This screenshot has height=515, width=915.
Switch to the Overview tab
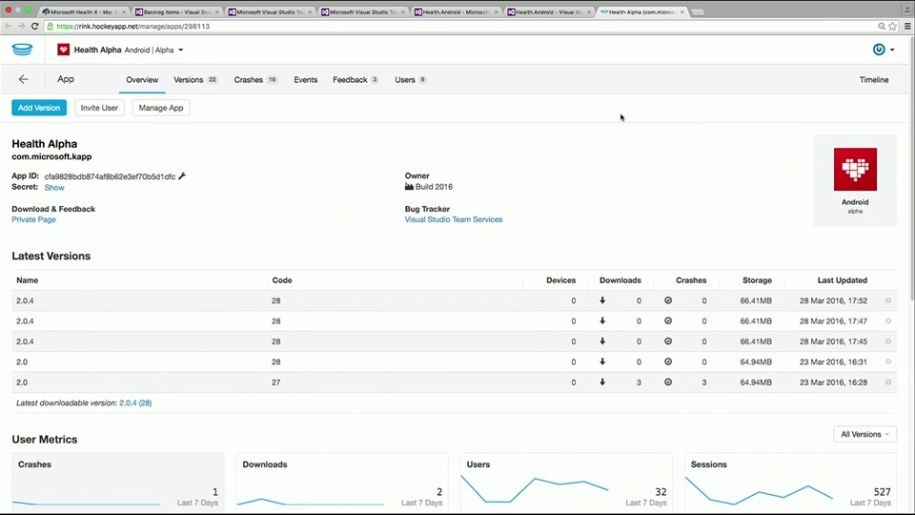[142, 80]
